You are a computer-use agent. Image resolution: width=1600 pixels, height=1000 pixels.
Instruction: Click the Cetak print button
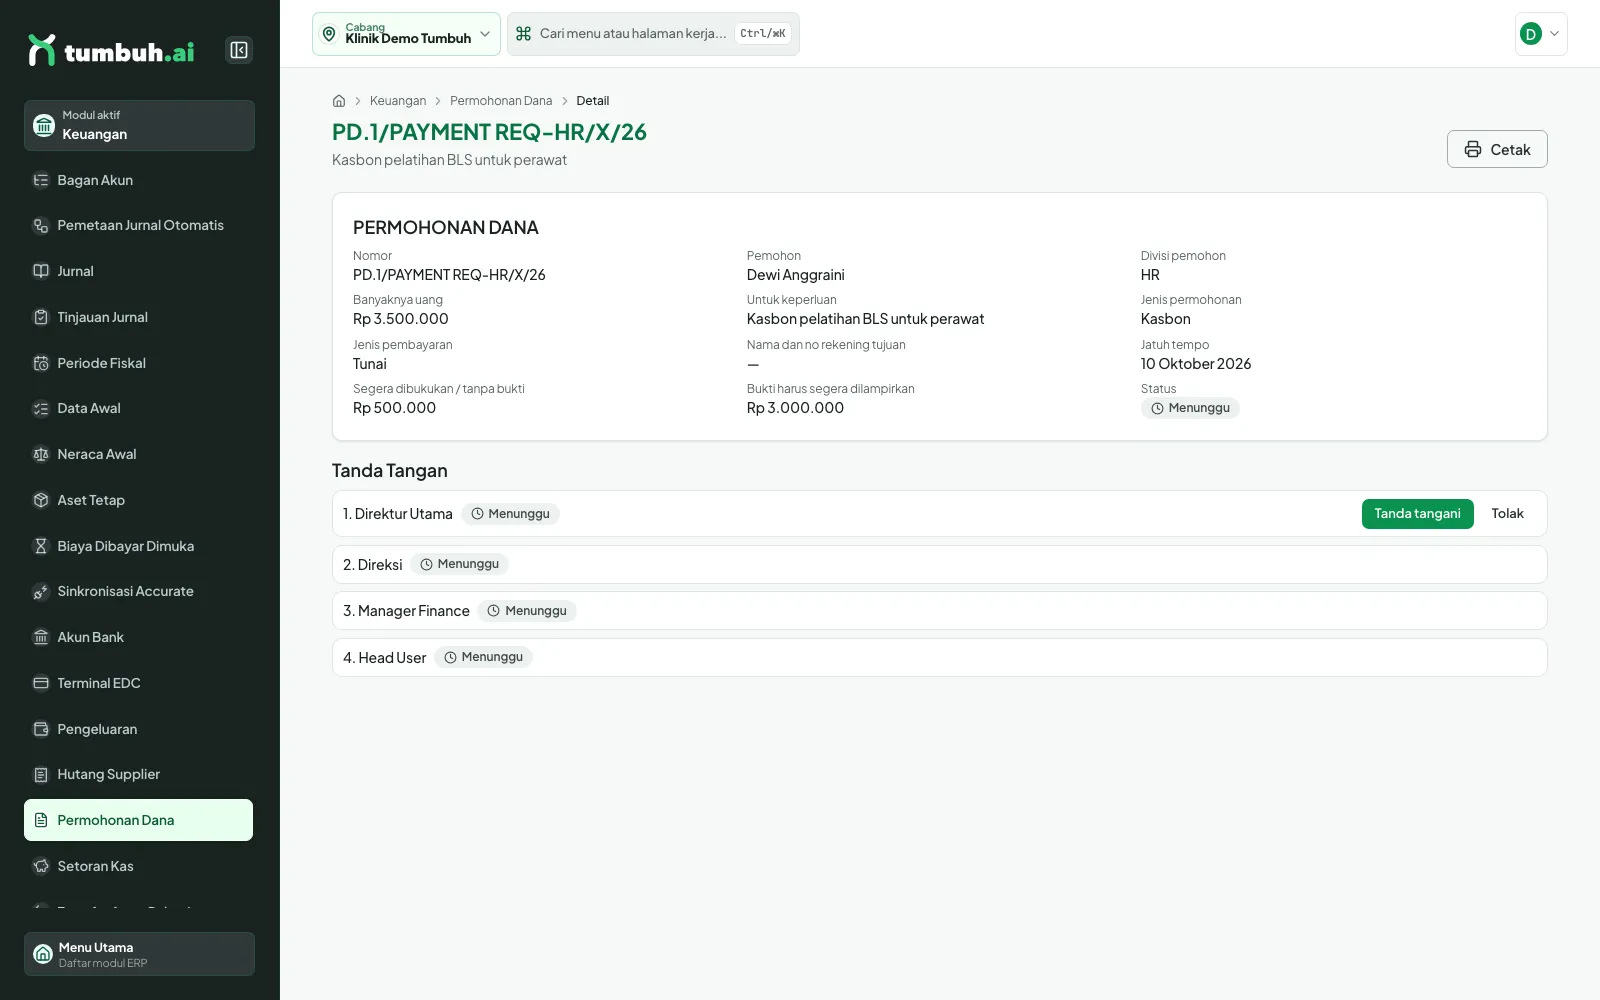click(x=1497, y=149)
